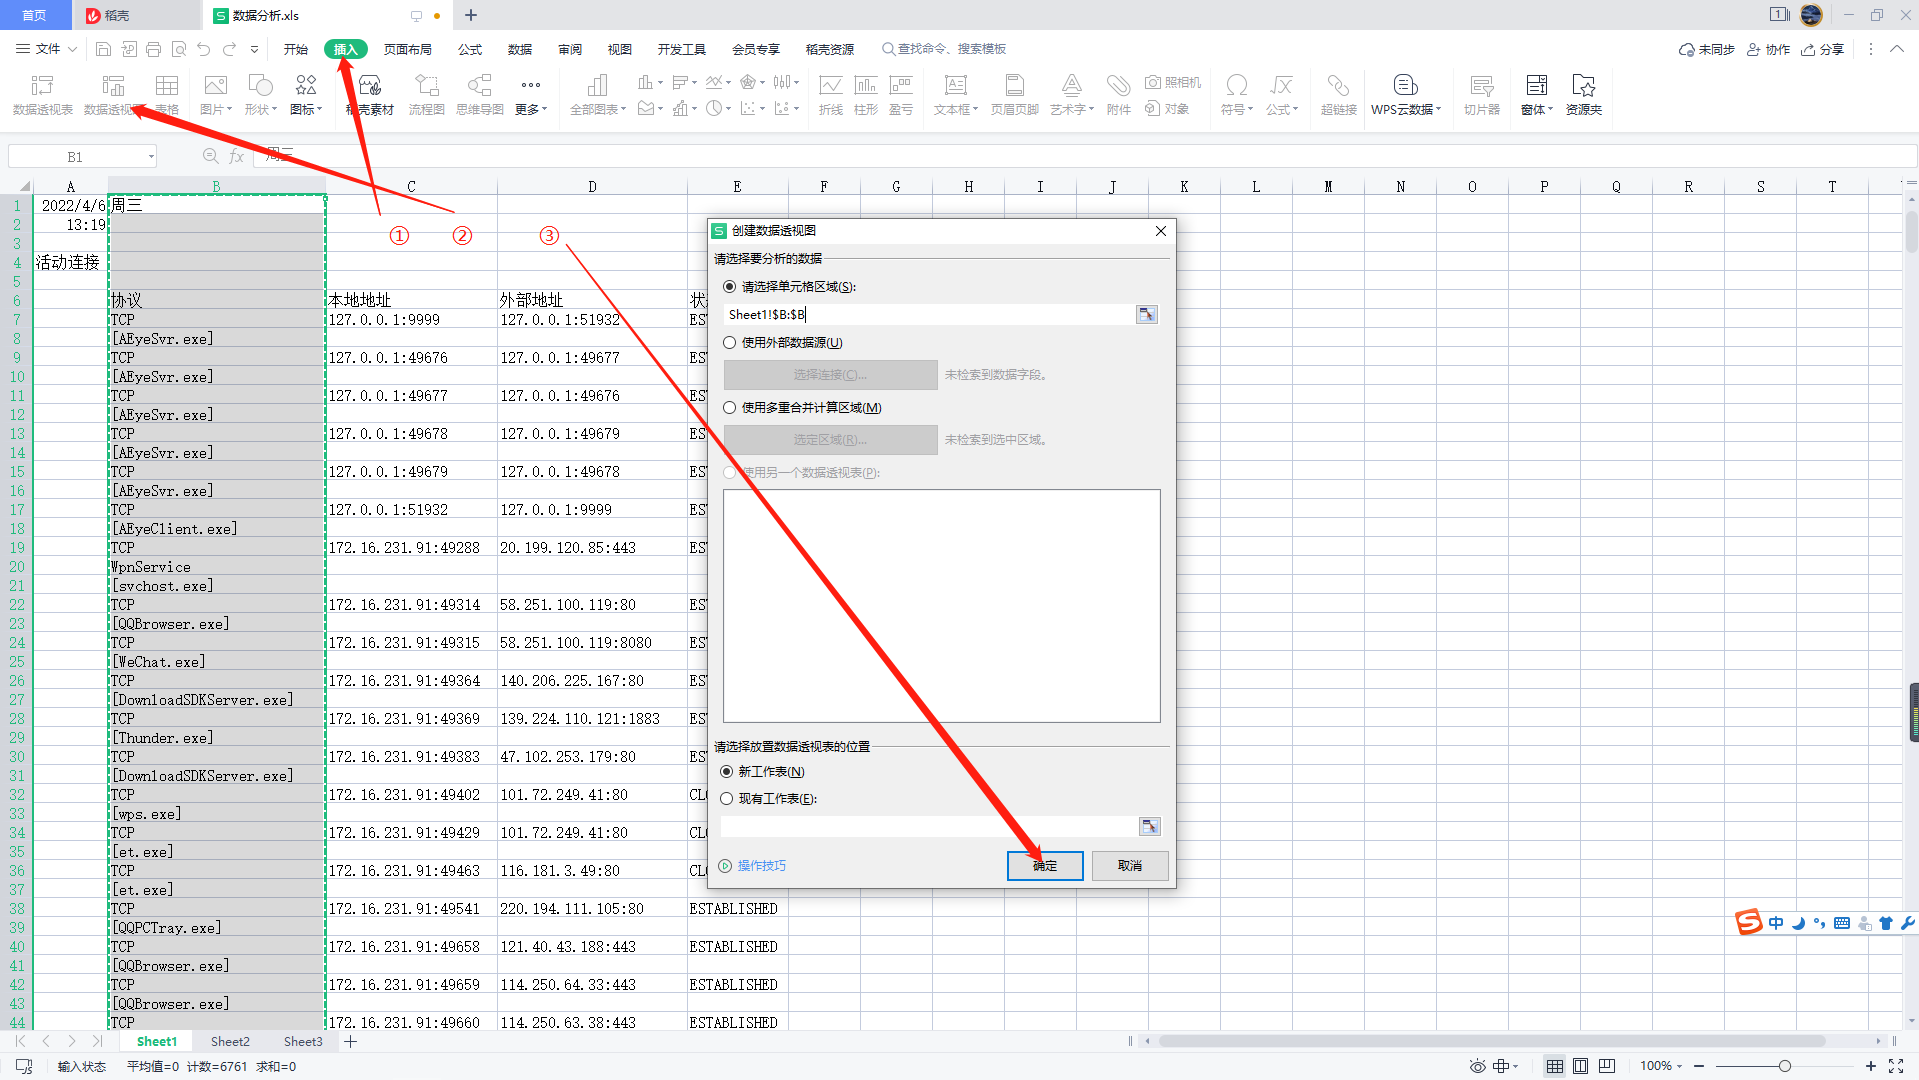Image resolution: width=1919 pixels, height=1080 pixels.
Task: Switch to page layout view in status bar
Action: pos(1581,1066)
